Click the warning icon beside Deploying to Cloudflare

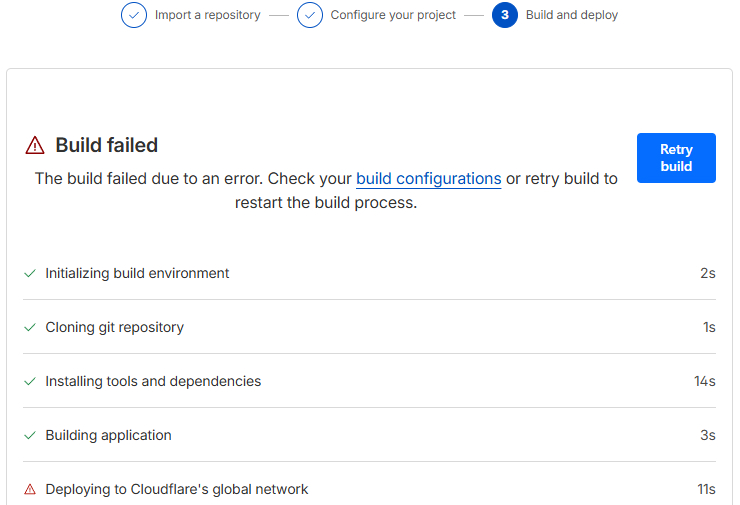(30, 489)
